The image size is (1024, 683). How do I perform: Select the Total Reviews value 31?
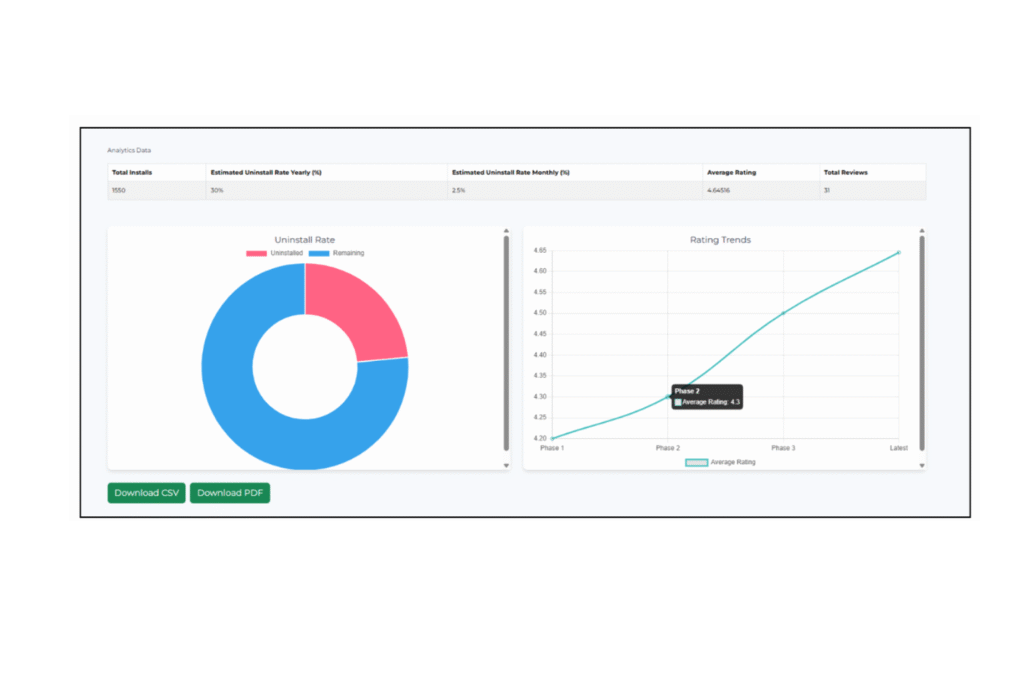click(827, 189)
